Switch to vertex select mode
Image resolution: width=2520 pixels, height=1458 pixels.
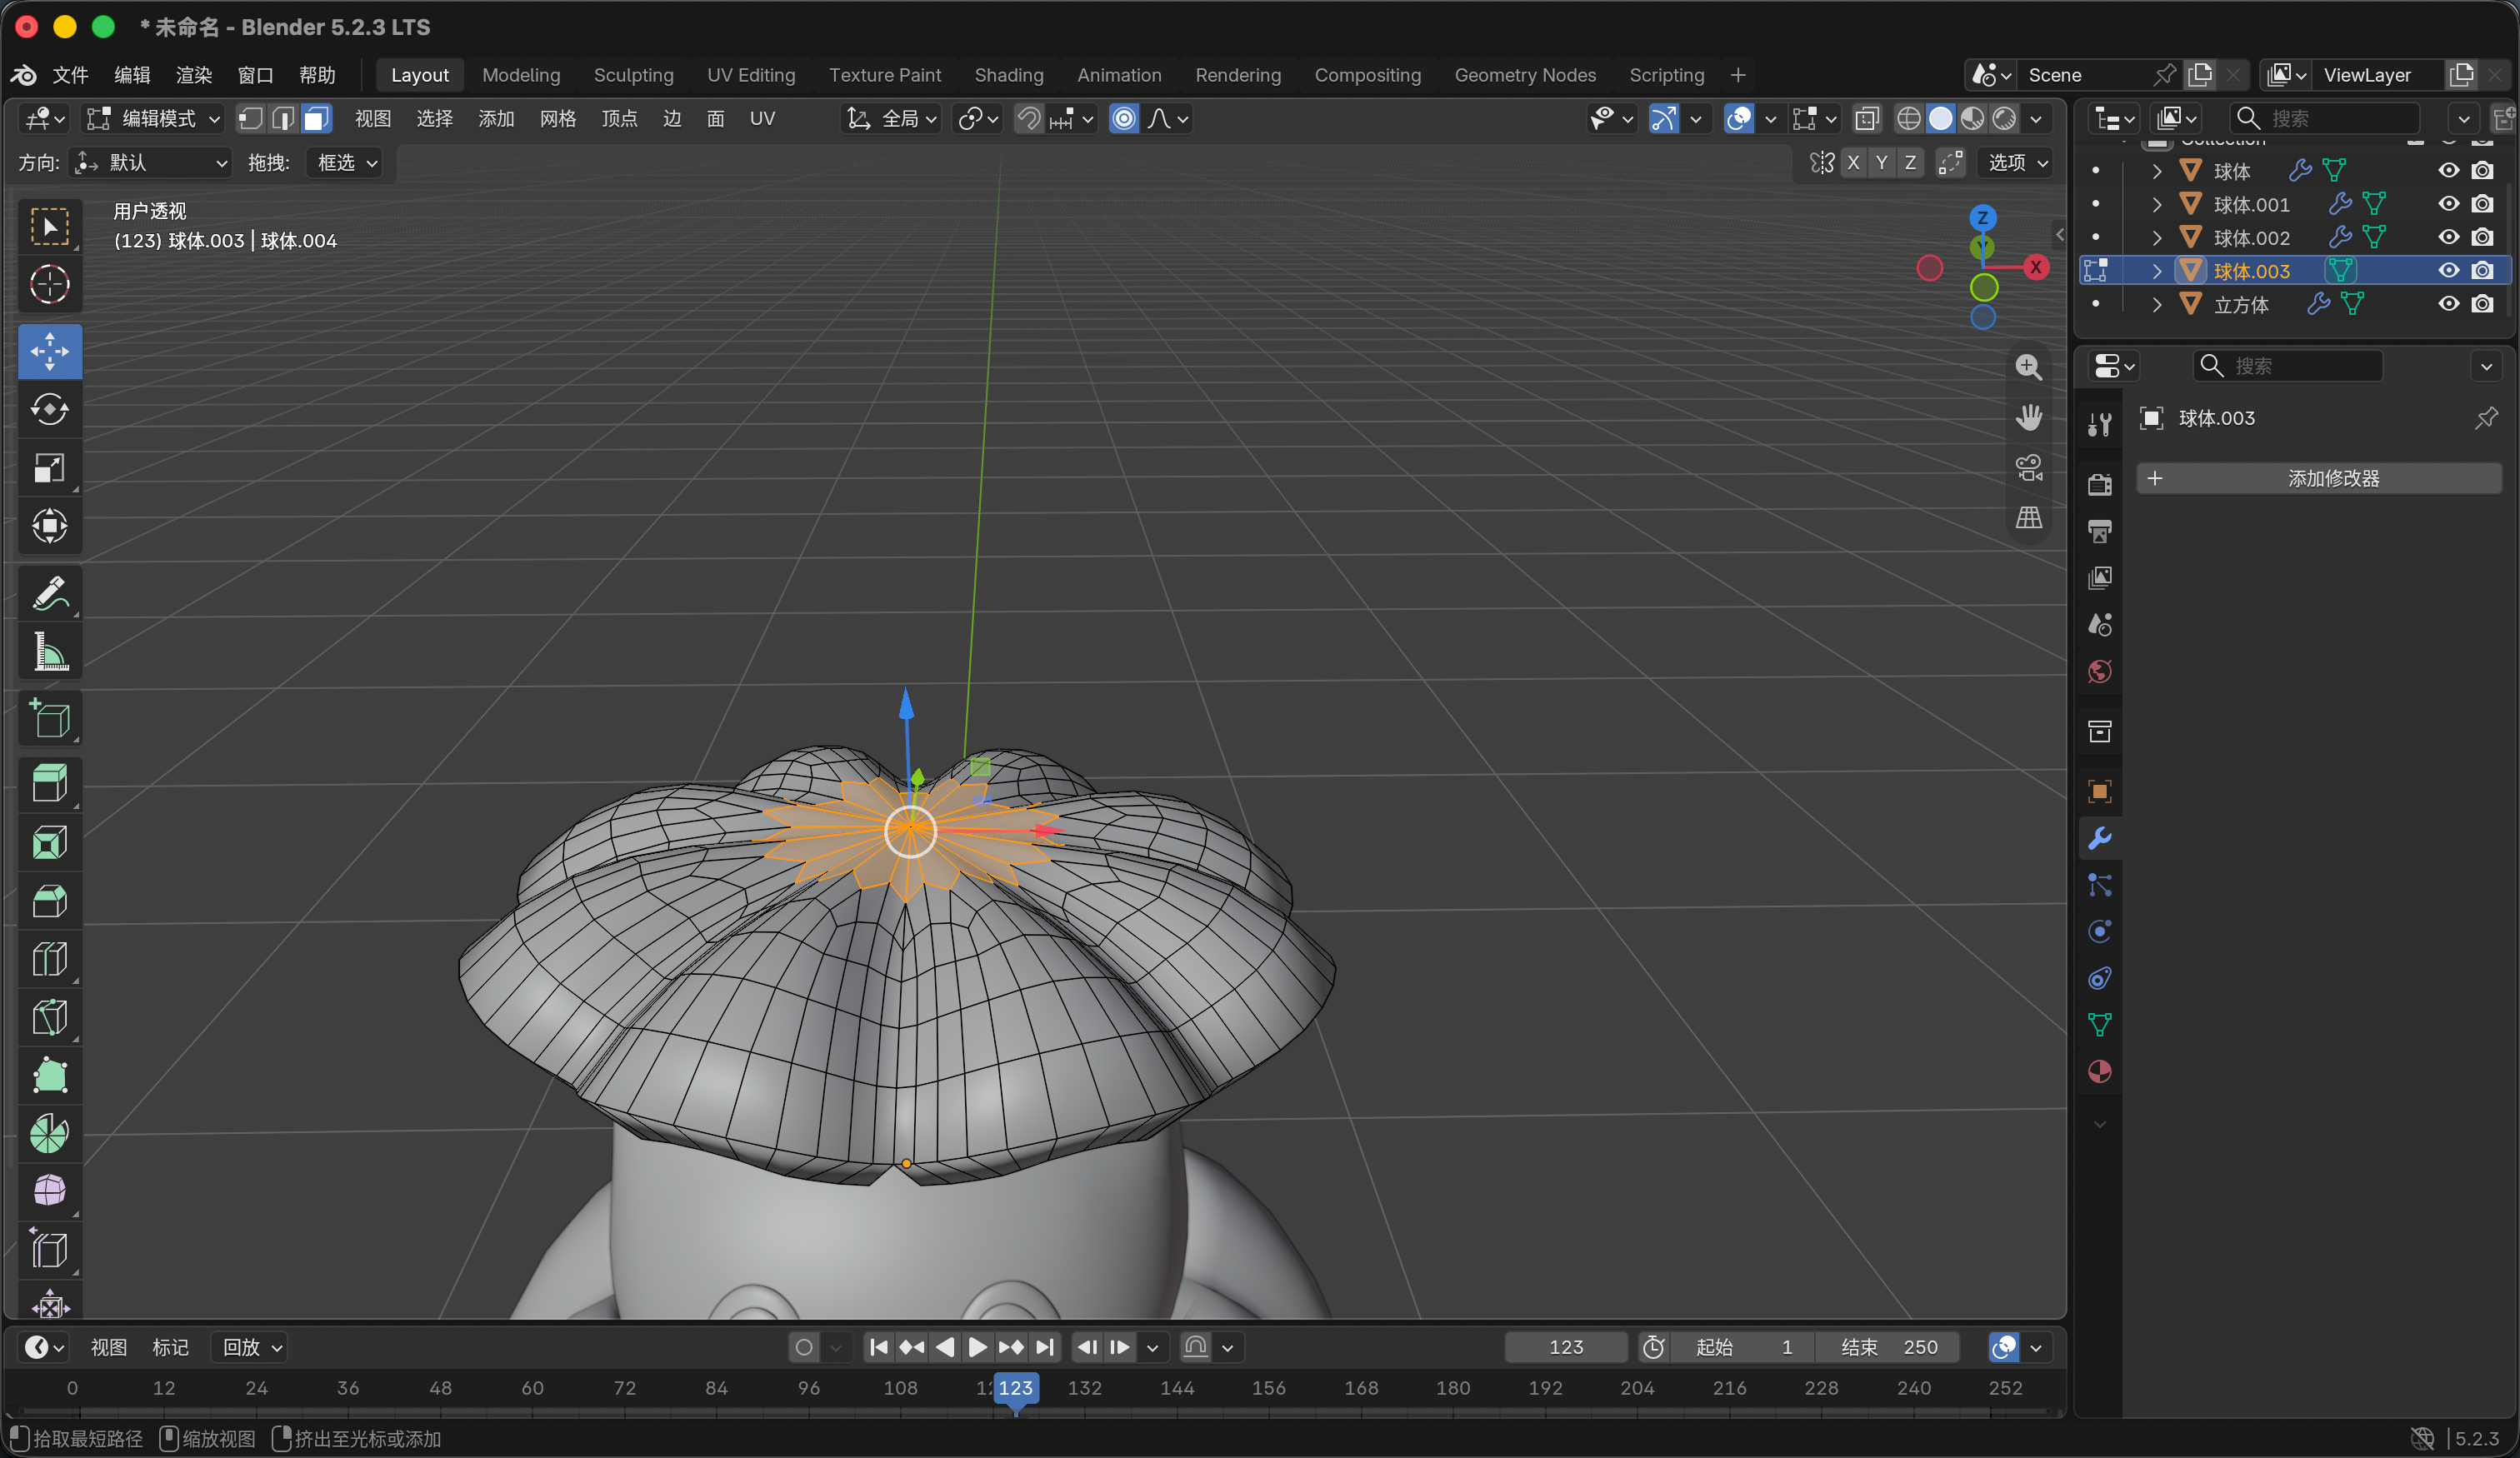(x=250, y=119)
